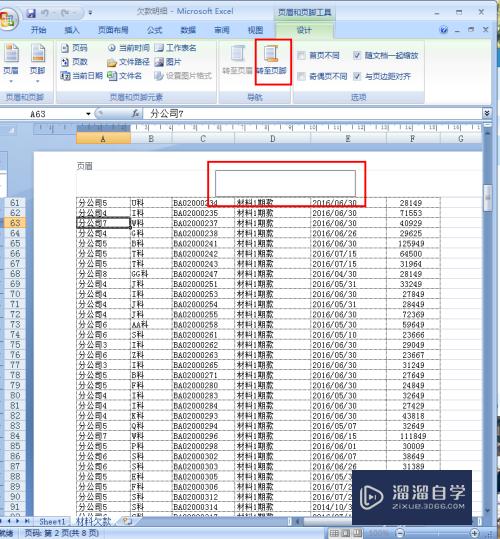Screen dimensions: 500x539
Task: Click 转至页眉 go to header
Action: click(237, 60)
